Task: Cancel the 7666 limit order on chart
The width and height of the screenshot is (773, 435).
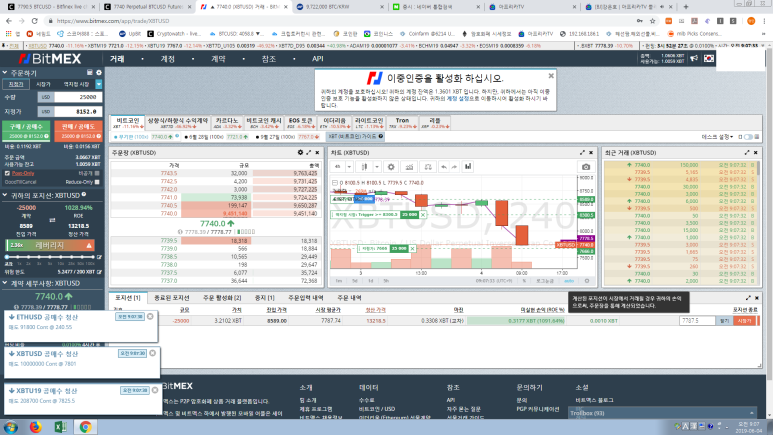Action: (x=413, y=249)
